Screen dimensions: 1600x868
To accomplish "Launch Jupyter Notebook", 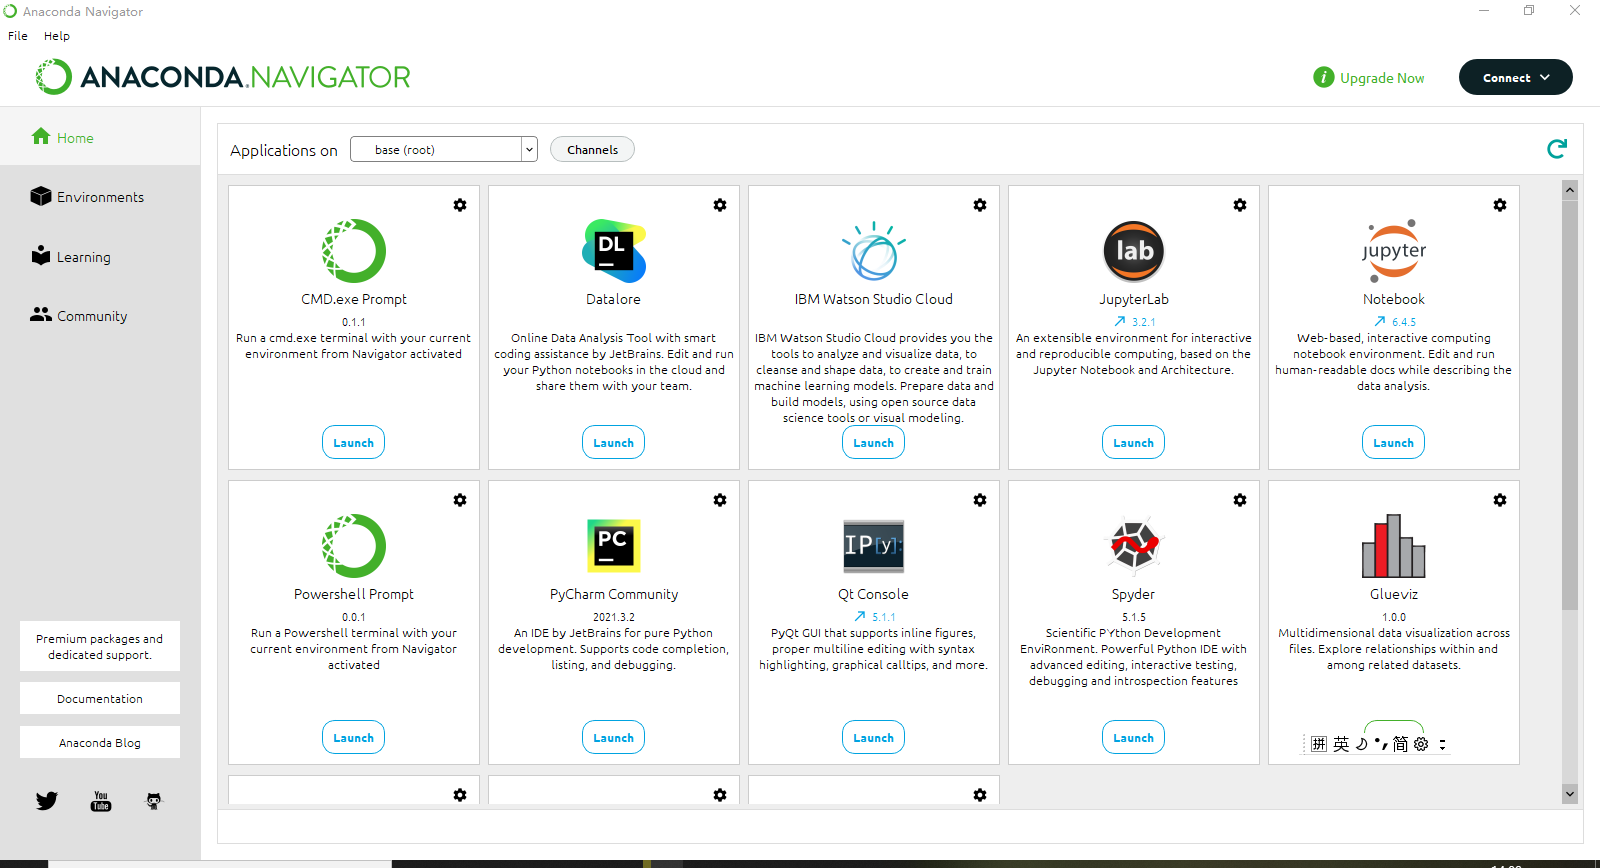I will tap(1393, 443).
